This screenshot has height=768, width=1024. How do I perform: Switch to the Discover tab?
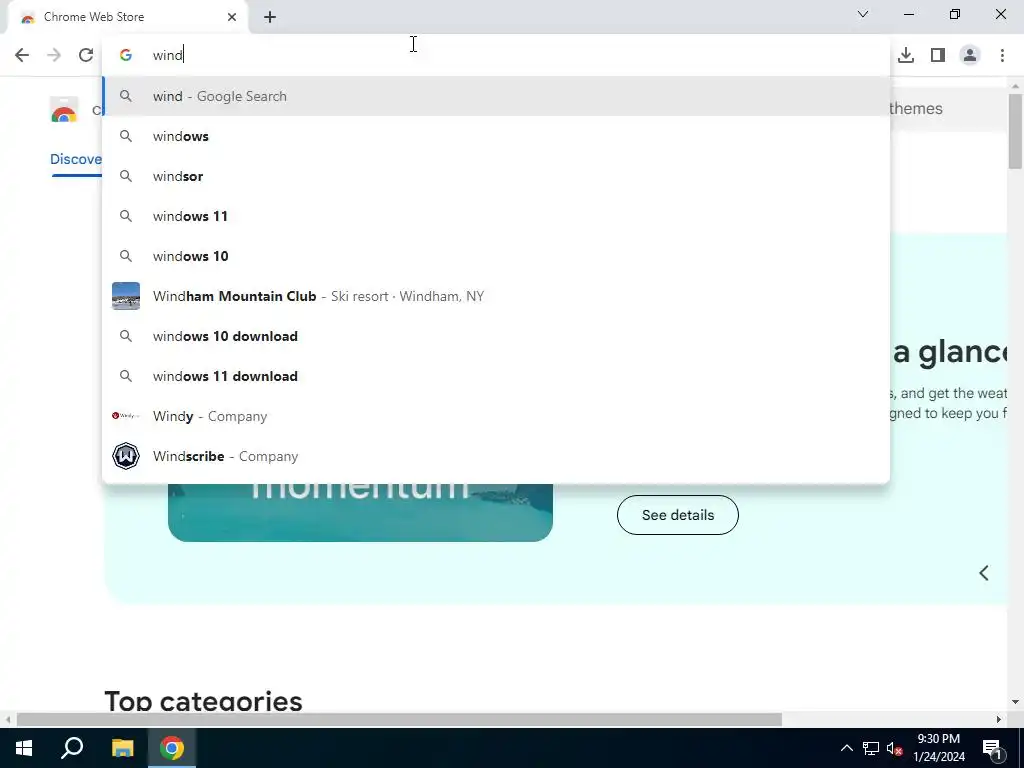[76, 159]
